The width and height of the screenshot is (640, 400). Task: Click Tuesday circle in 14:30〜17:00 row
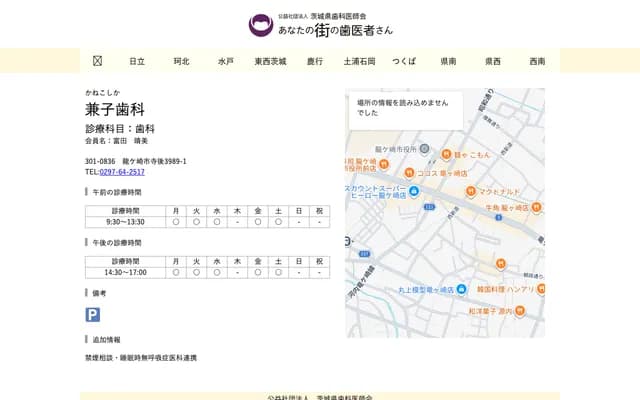coord(196,273)
